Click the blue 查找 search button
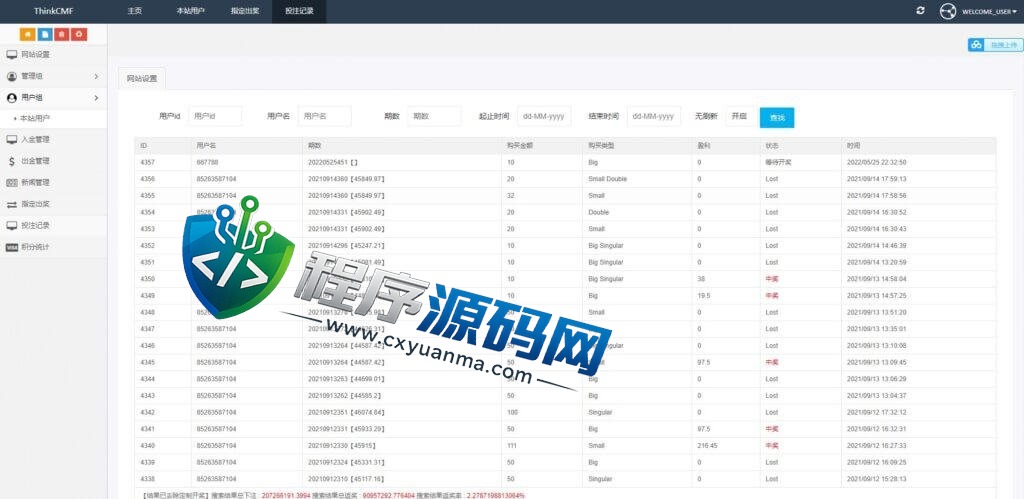This screenshot has width=1024, height=499. pyautogui.click(x=777, y=118)
